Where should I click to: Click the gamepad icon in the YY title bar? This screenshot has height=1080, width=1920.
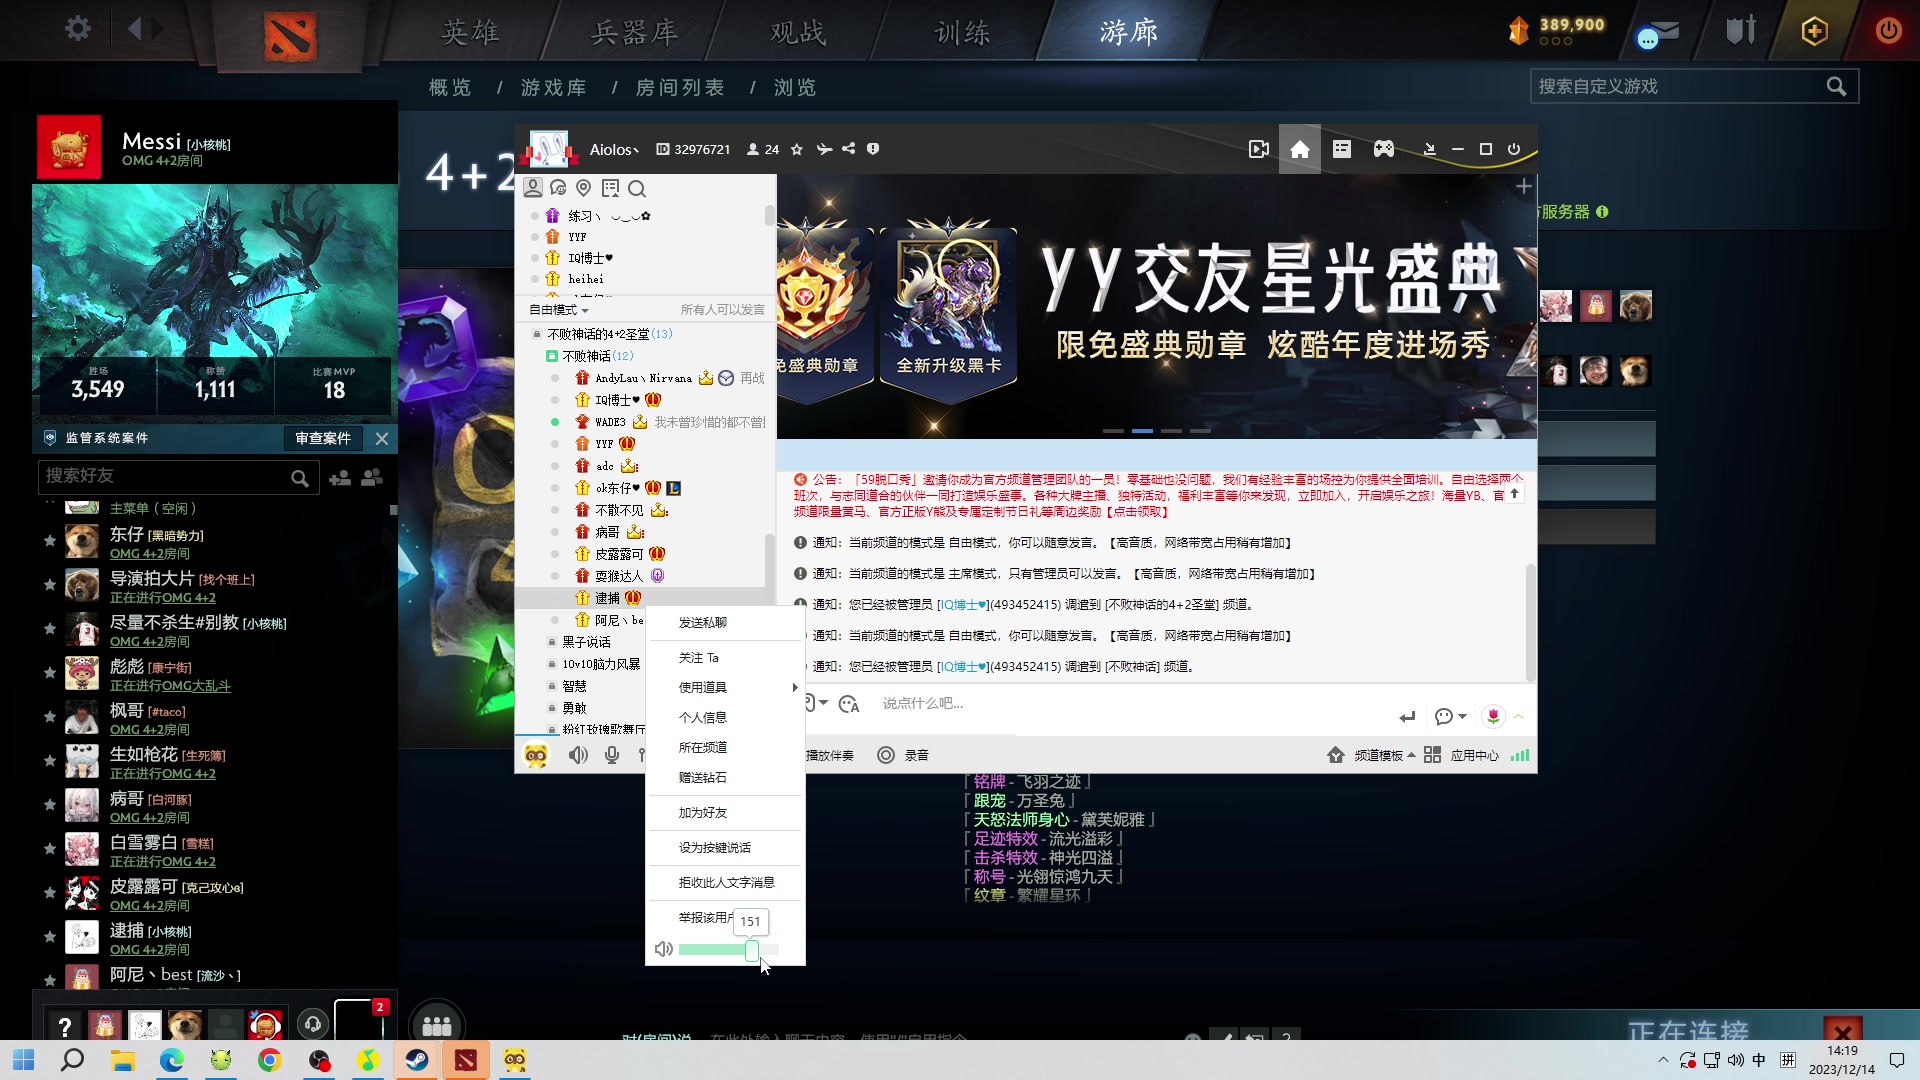1383,149
